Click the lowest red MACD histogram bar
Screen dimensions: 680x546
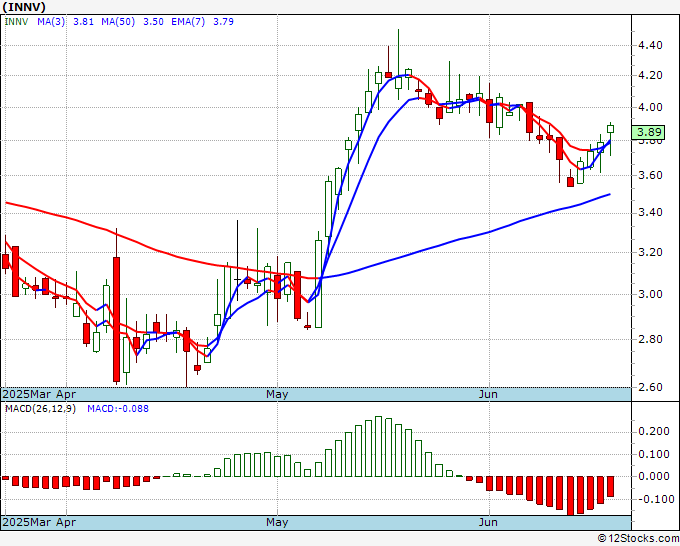click(570, 496)
